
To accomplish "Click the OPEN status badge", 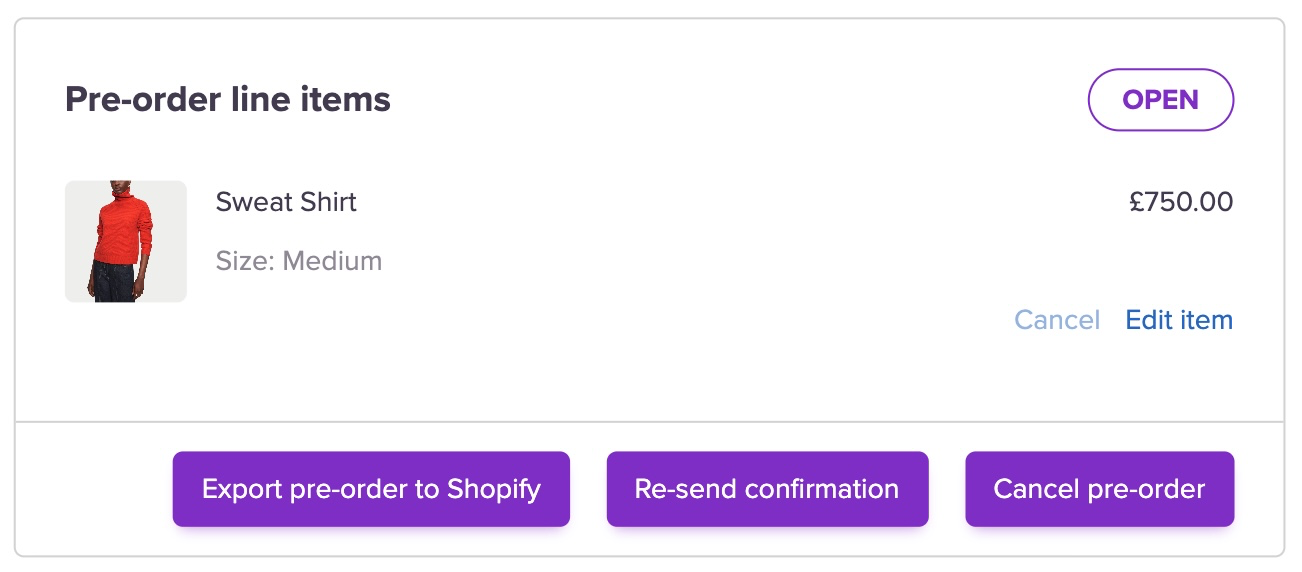I will coord(1160,100).
